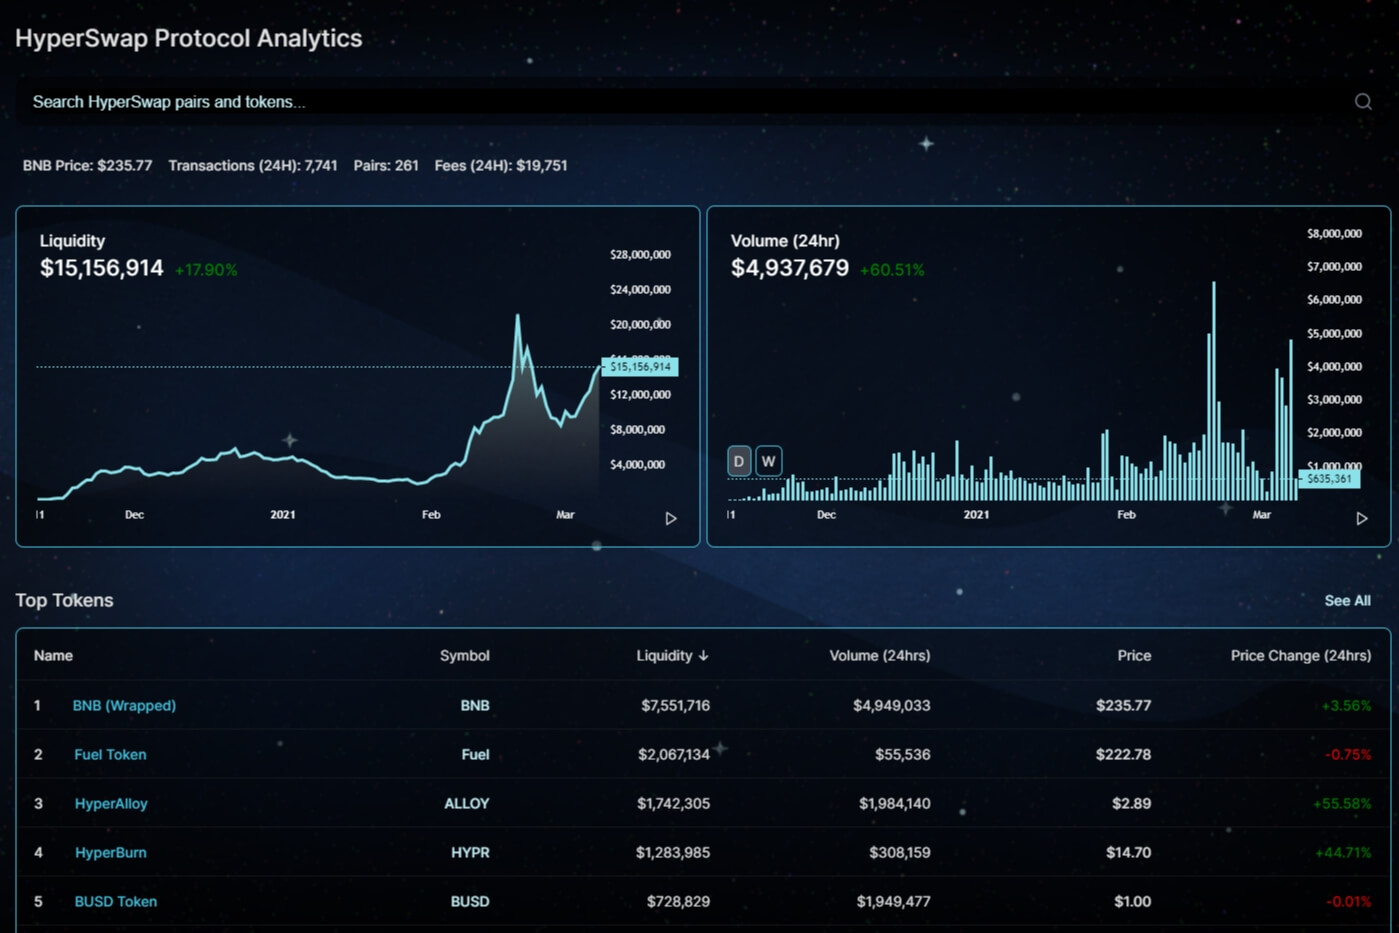1399x933 pixels.
Task: Switch Volume chart to weekly W
Action: pyautogui.click(x=768, y=461)
